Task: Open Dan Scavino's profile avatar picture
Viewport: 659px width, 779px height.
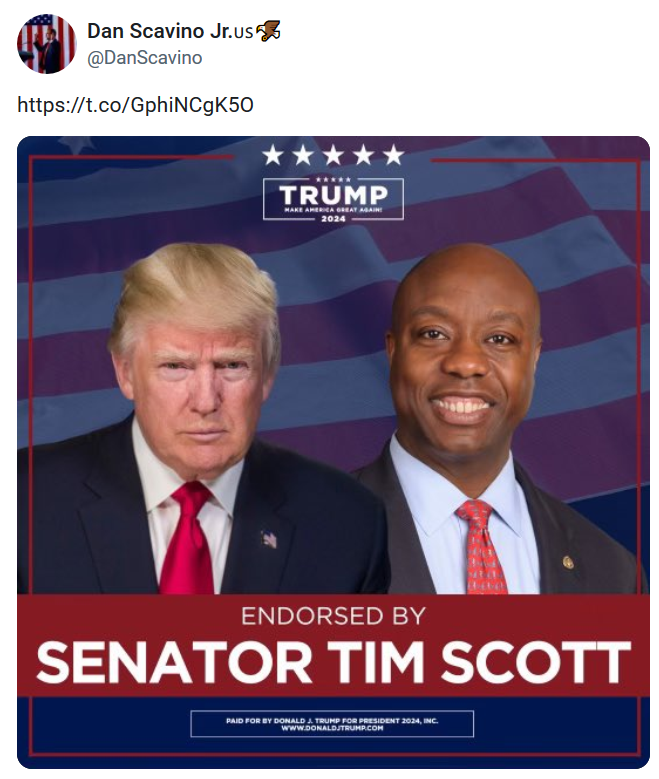Action: 46,43
